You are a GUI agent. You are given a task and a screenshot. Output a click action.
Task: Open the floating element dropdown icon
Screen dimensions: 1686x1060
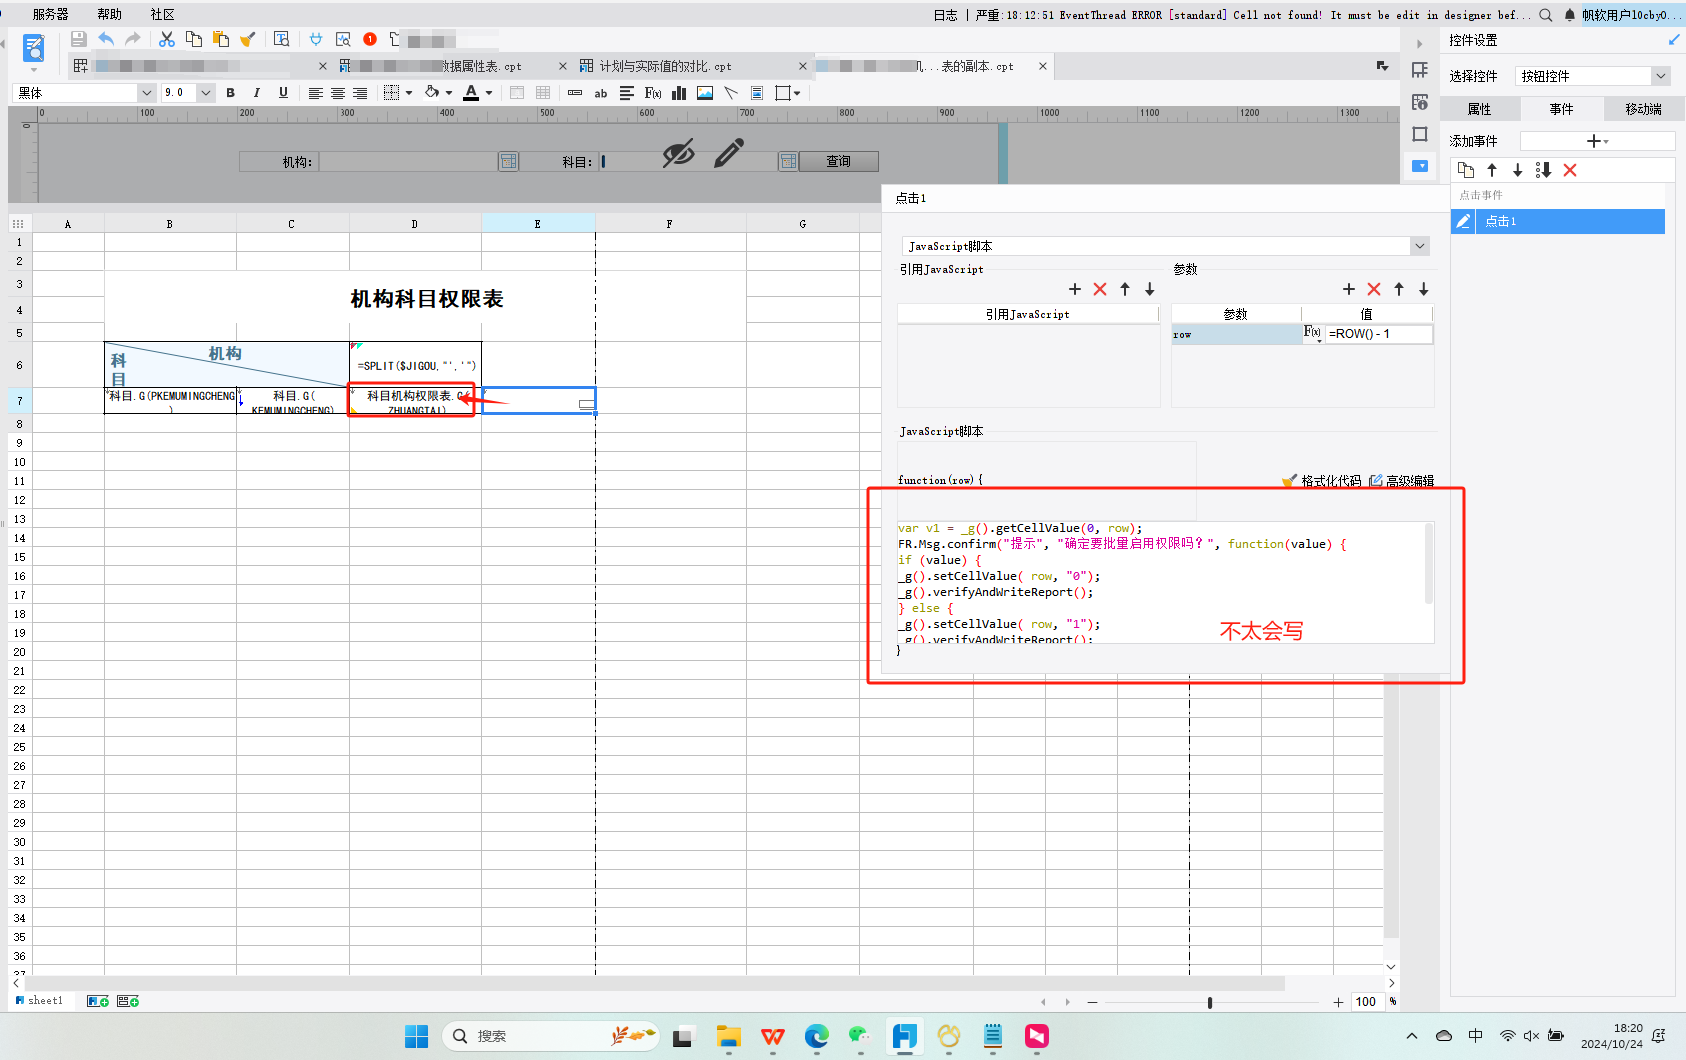tap(788, 93)
